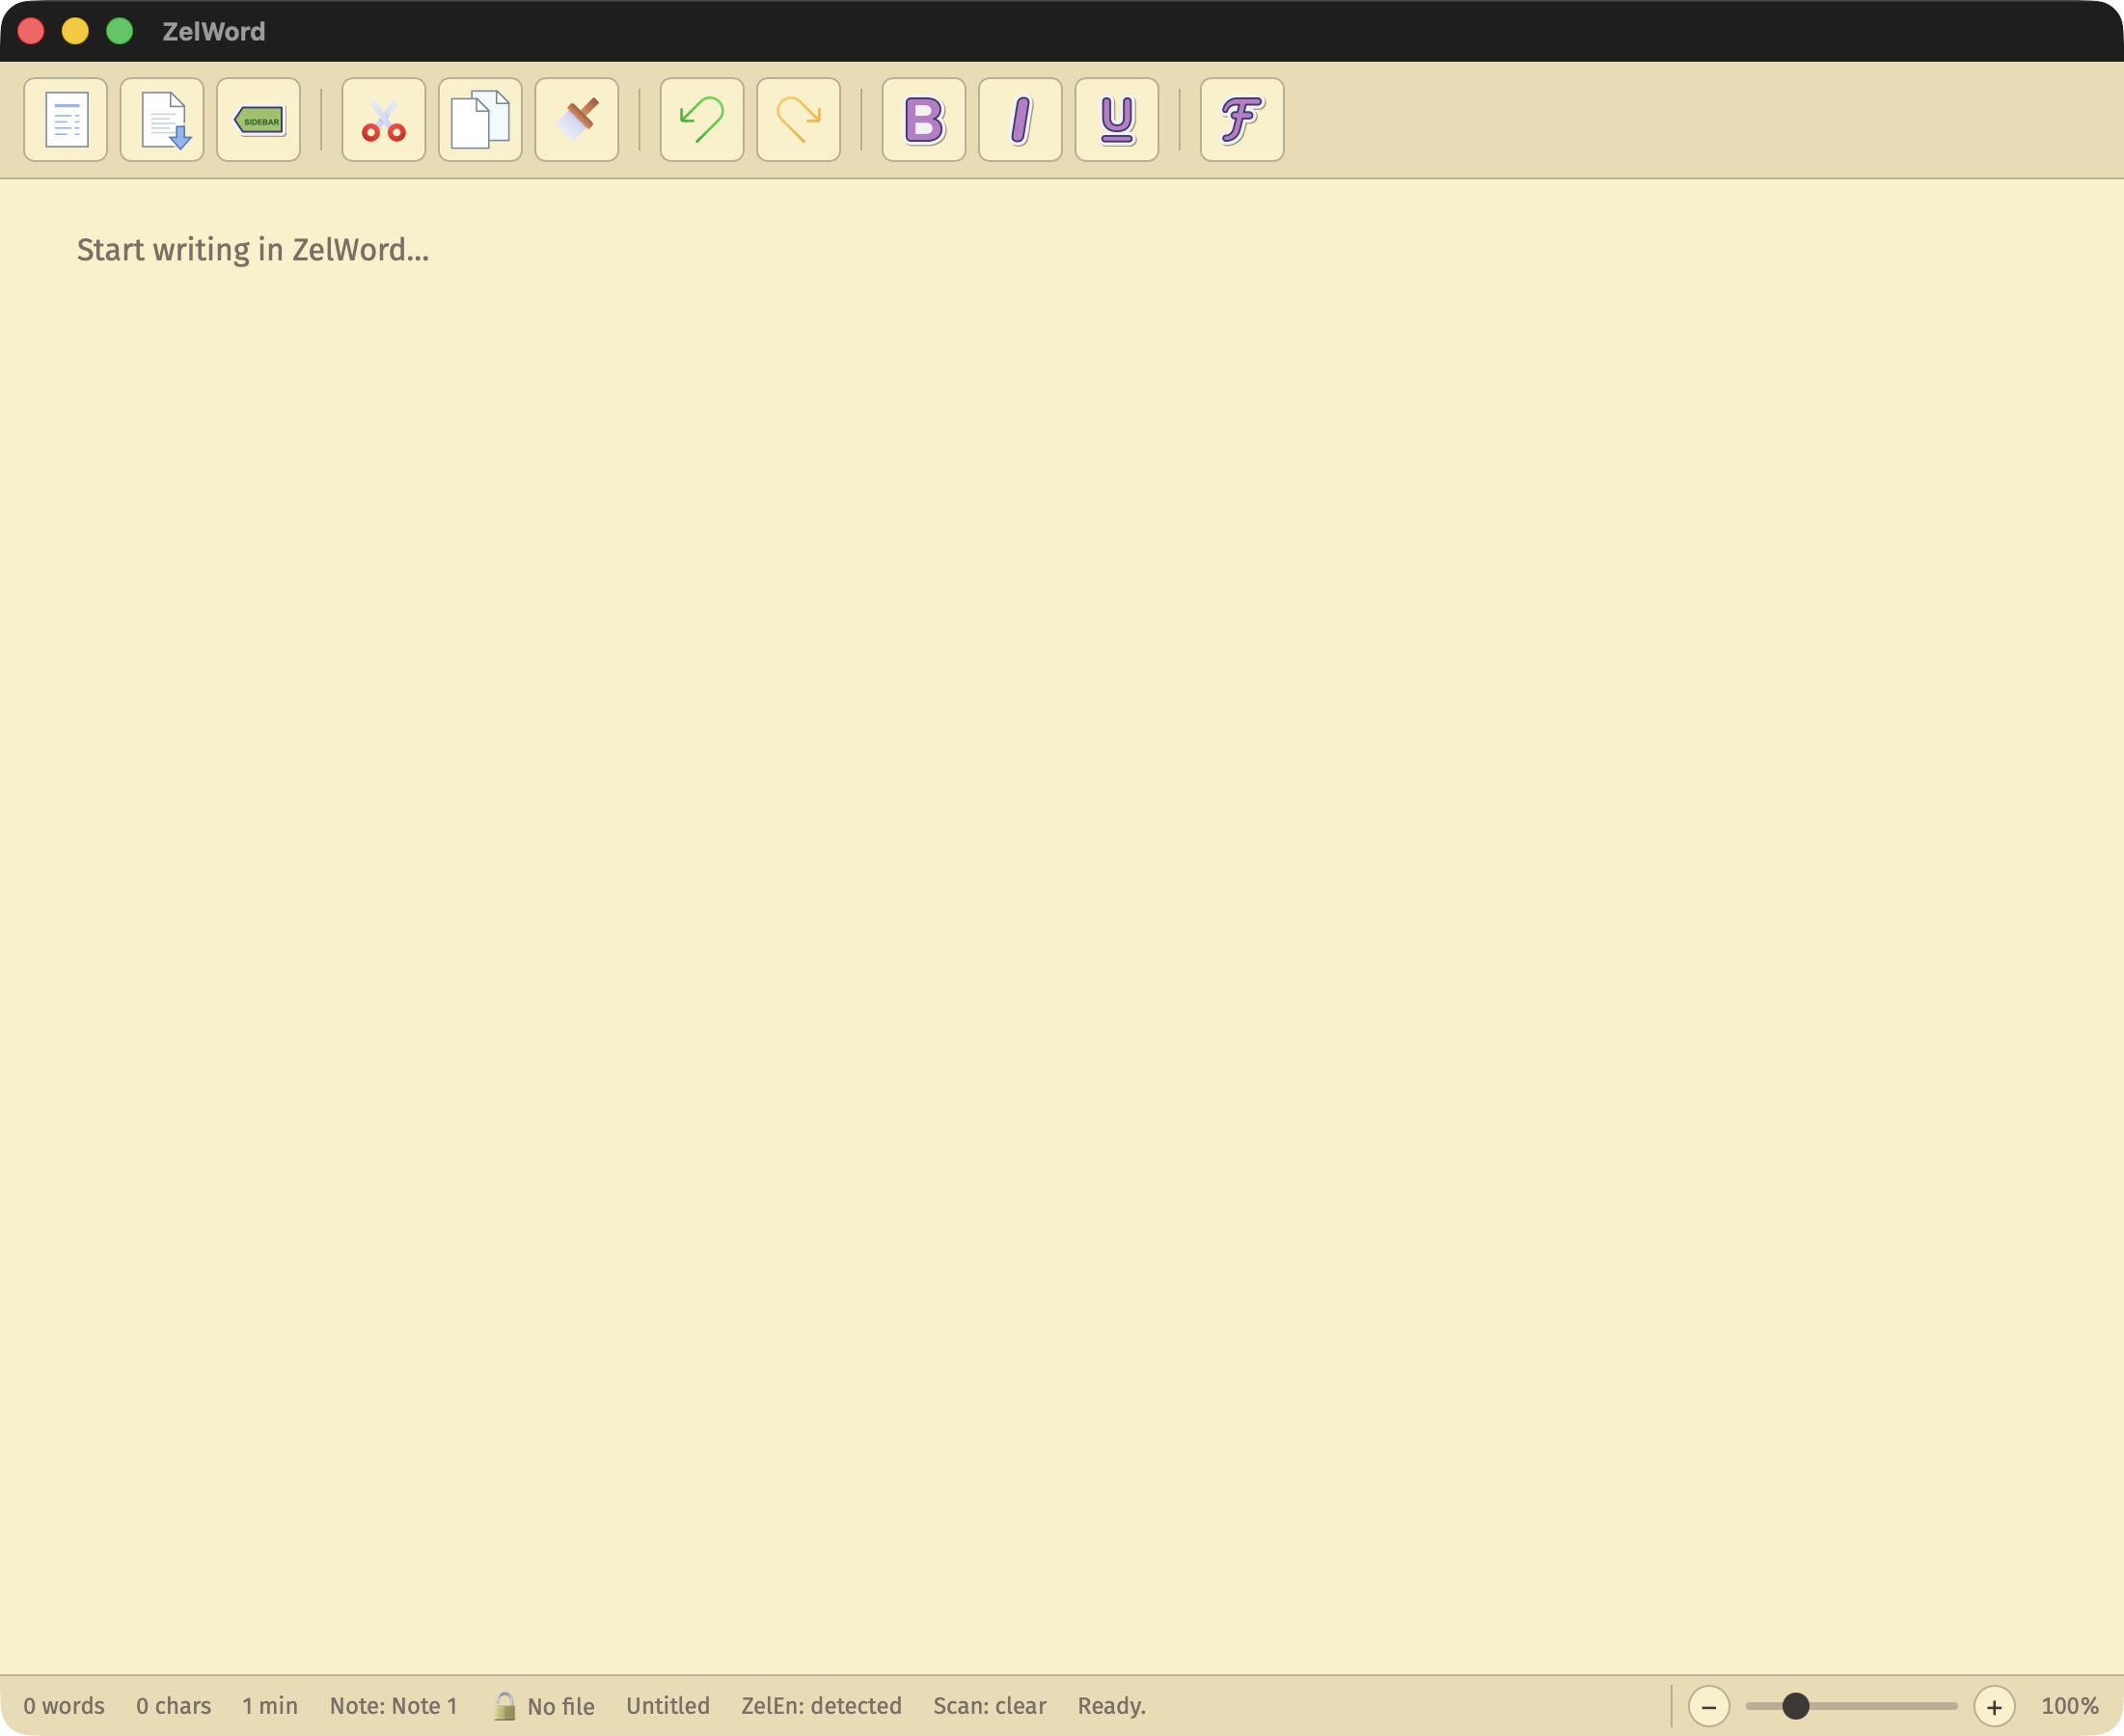Click the save document icon with the blue arrow
Viewport: 2124px width, 1736px height.
(162, 120)
